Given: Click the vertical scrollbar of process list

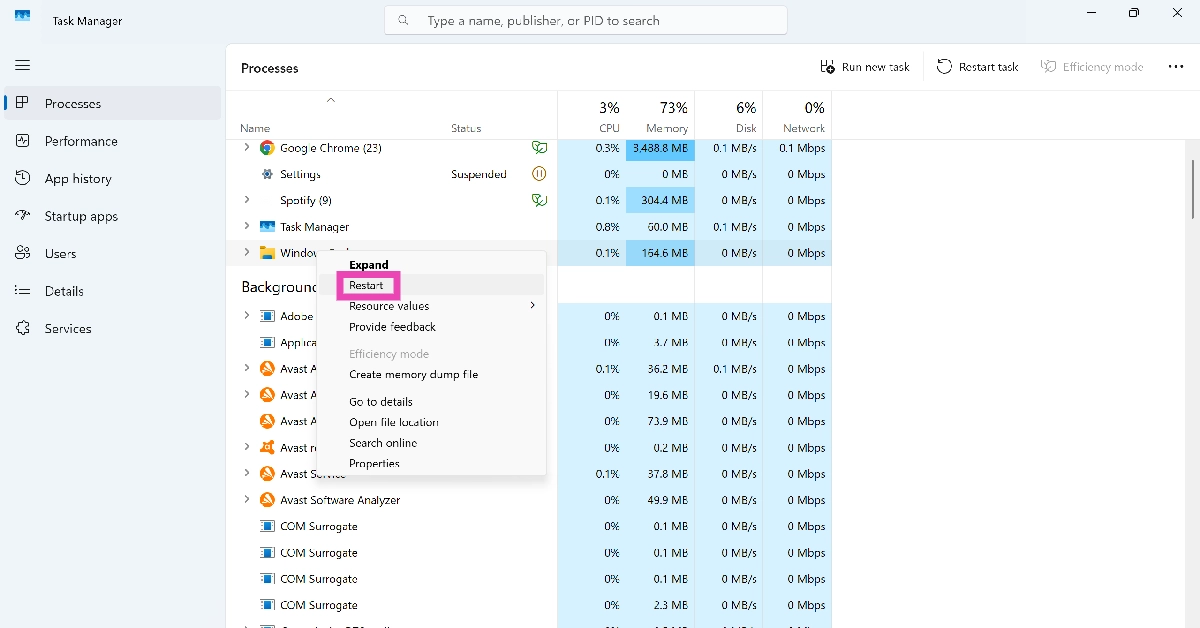Looking at the screenshot, I should tap(1192, 188).
